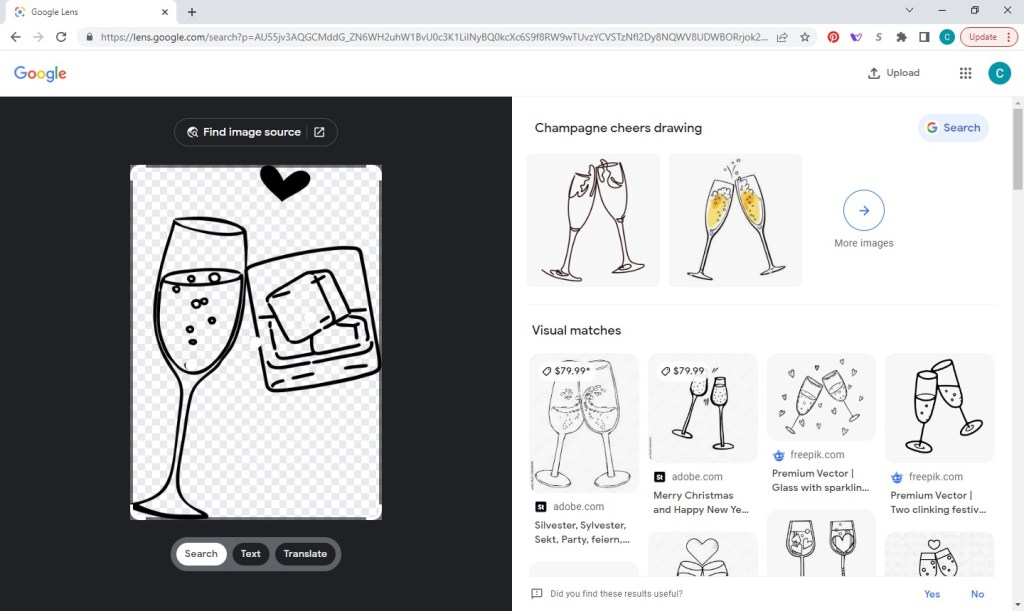Switch to Text mode
This screenshot has height=611, width=1024.
click(251, 554)
